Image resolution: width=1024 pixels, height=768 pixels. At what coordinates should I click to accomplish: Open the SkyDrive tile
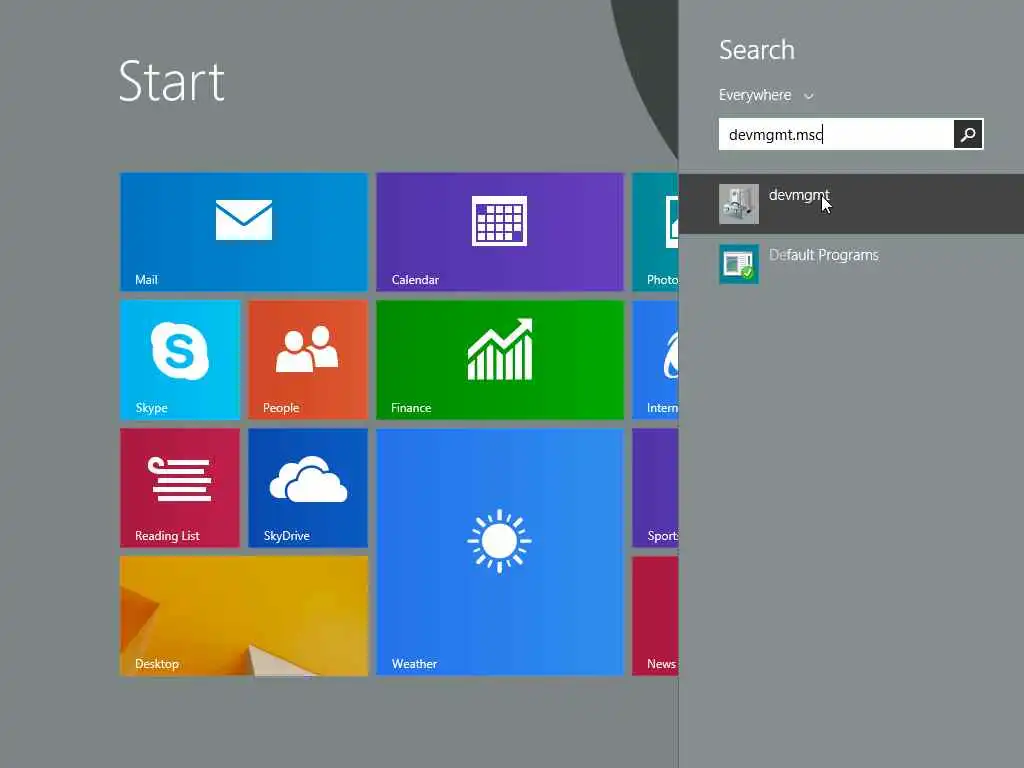(x=308, y=488)
